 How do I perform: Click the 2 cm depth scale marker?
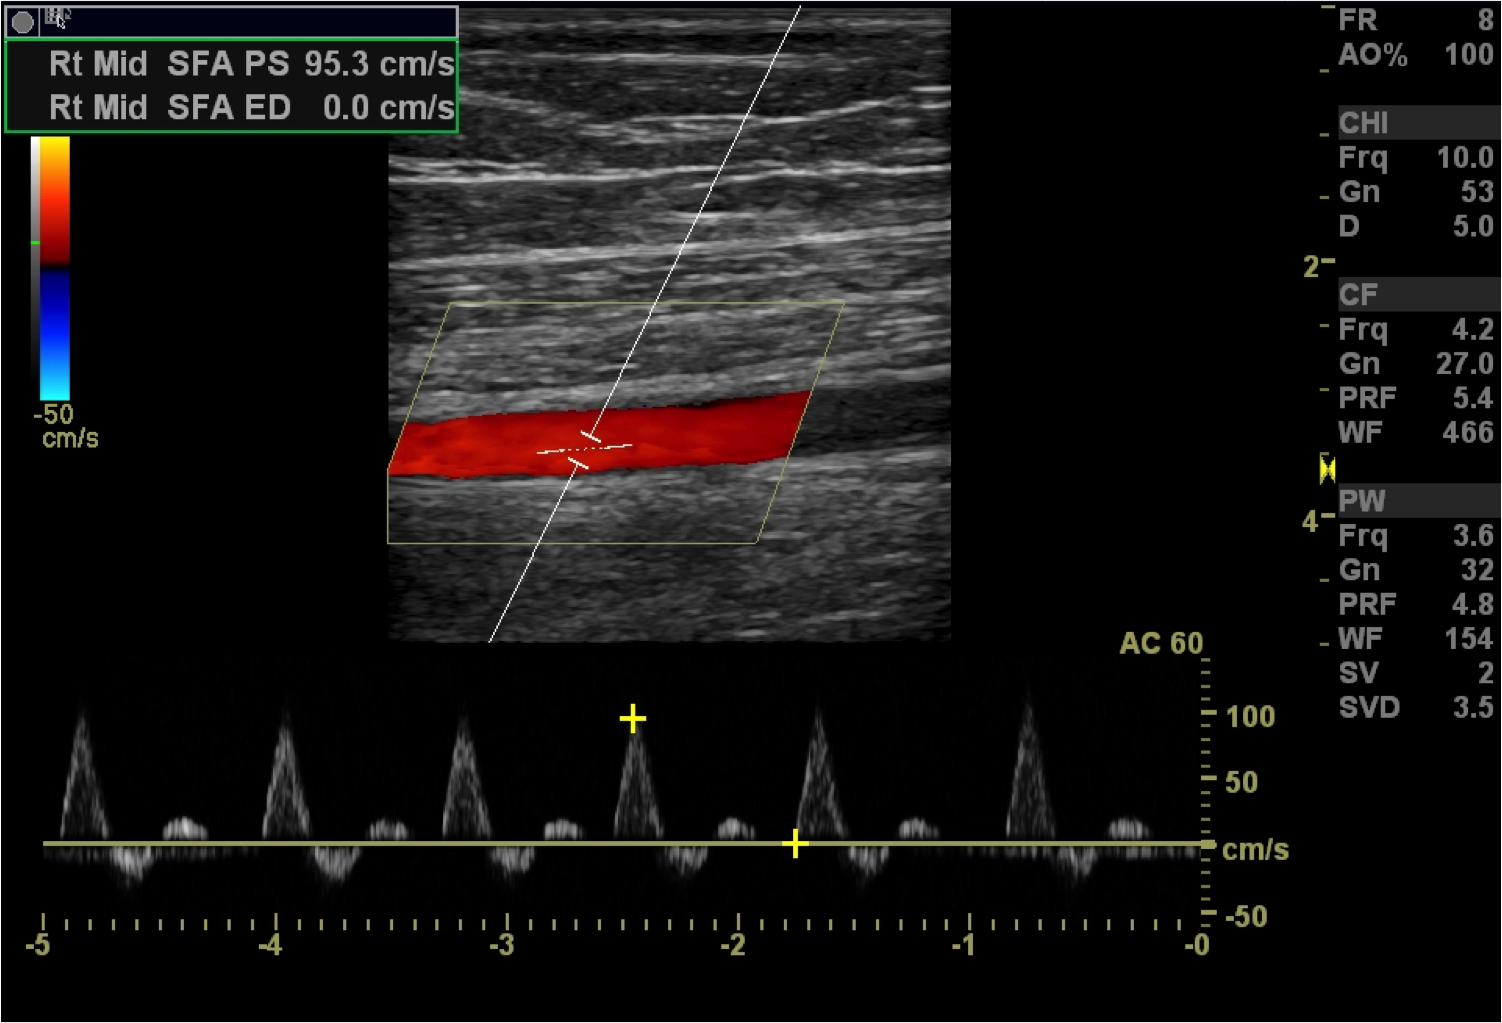1312,266
